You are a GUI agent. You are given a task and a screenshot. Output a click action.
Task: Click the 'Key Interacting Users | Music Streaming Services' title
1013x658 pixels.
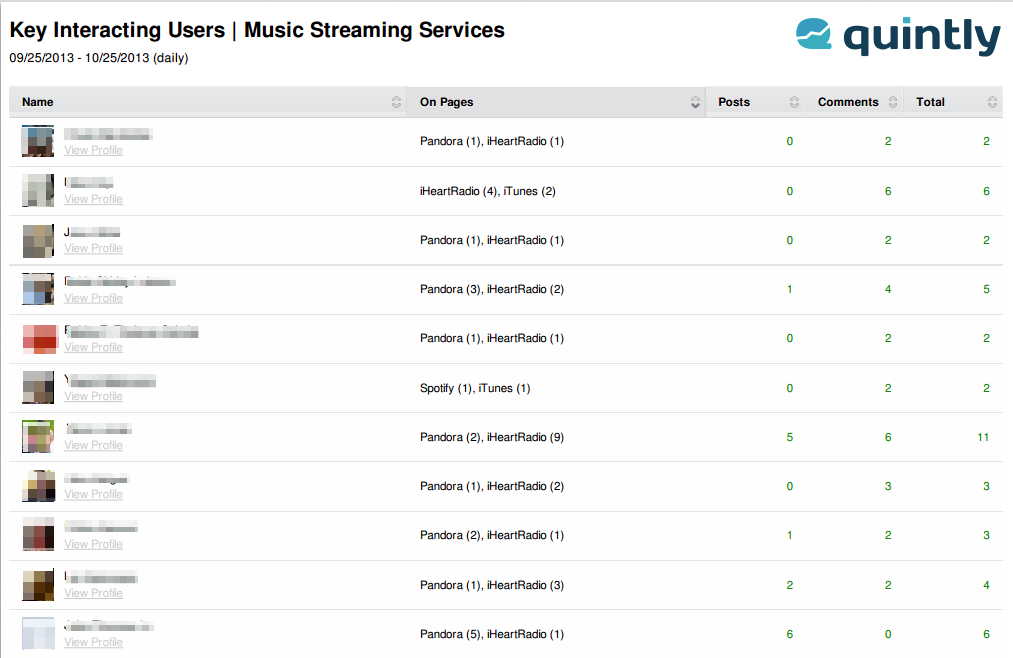click(x=257, y=30)
